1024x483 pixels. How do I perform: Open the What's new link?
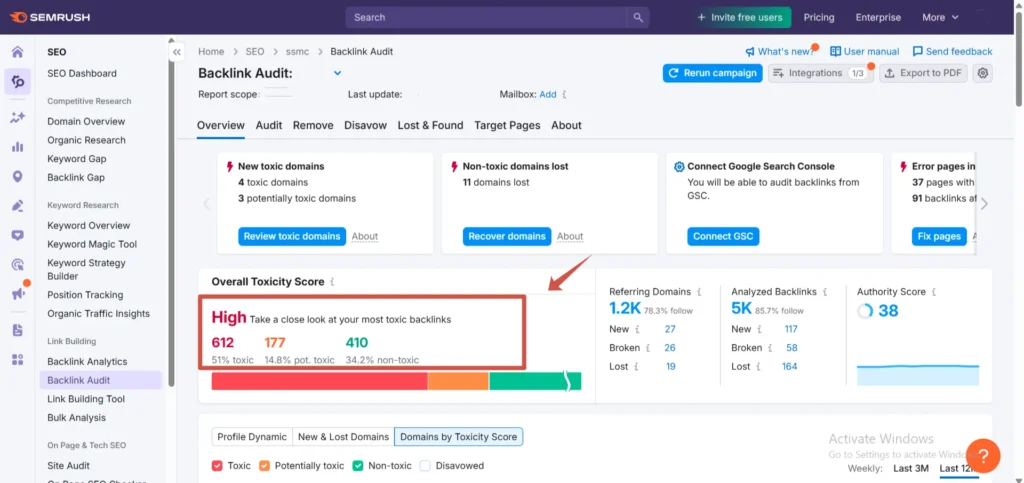pos(780,52)
